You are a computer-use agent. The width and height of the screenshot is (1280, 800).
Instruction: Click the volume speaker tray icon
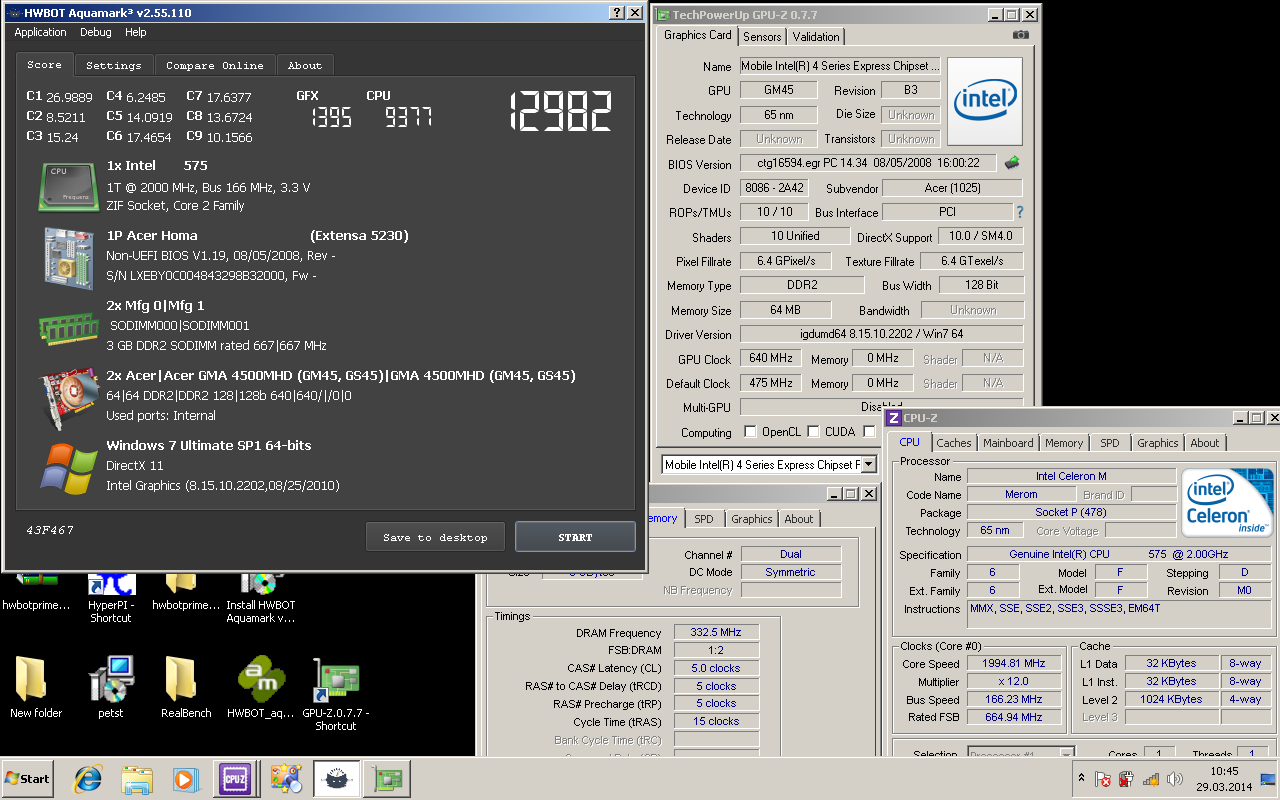pyautogui.click(x=1175, y=779)
